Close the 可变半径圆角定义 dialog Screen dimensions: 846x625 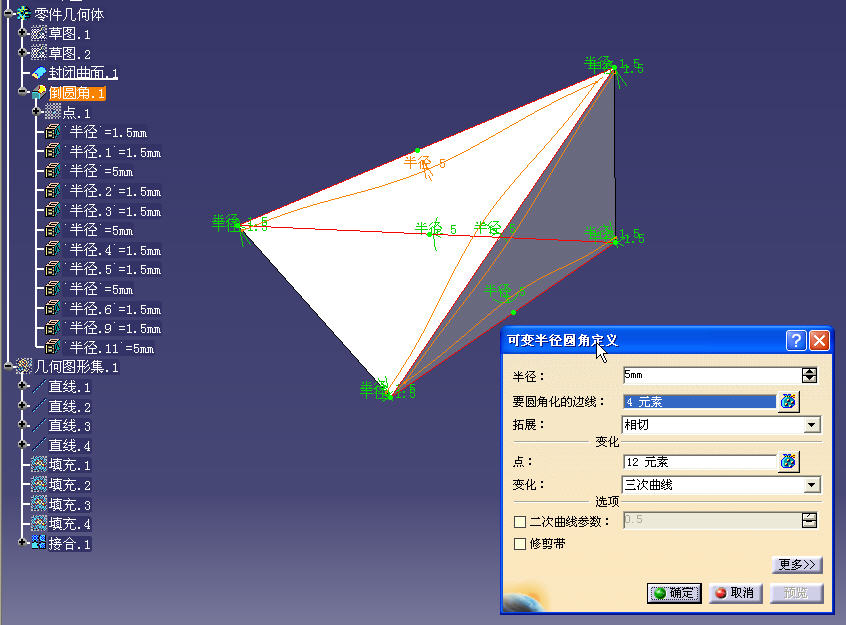point(819,341)
